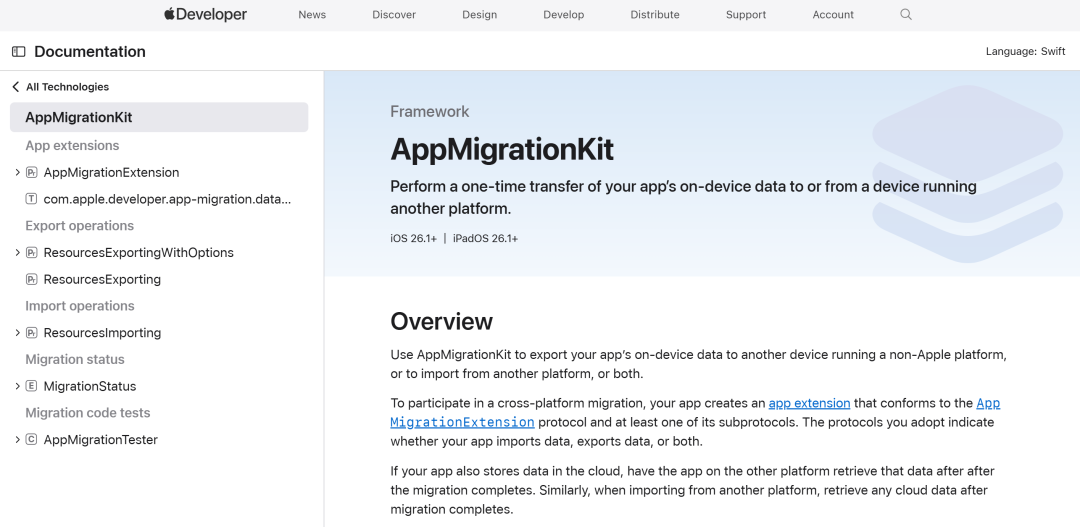
Task: Click the AppMigrationTester class icon
Action: (32, 440)
